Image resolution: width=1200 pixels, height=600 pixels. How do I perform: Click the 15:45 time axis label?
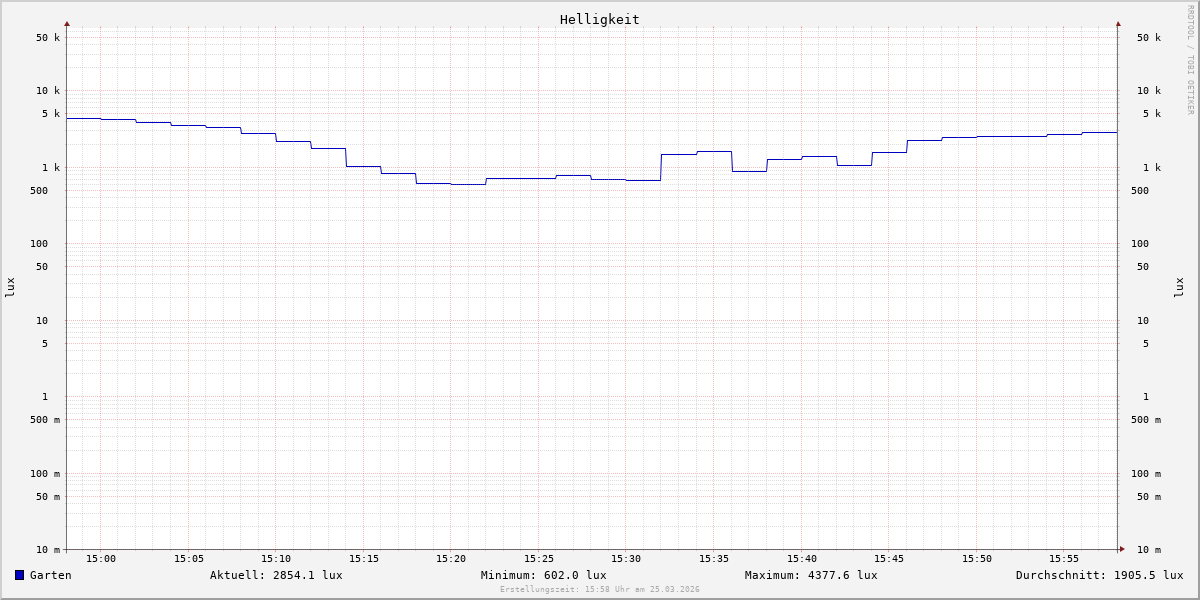click(889, 559)
